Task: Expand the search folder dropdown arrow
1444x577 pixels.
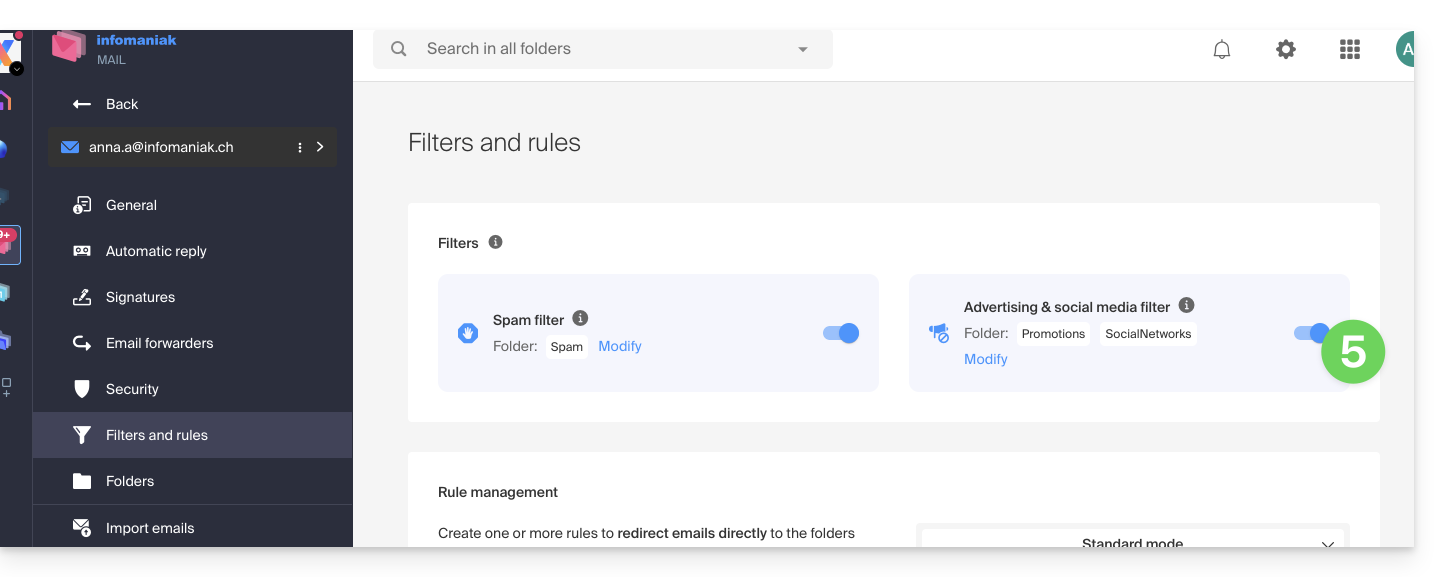Action: pyautogui.click(x=802, y=49)
